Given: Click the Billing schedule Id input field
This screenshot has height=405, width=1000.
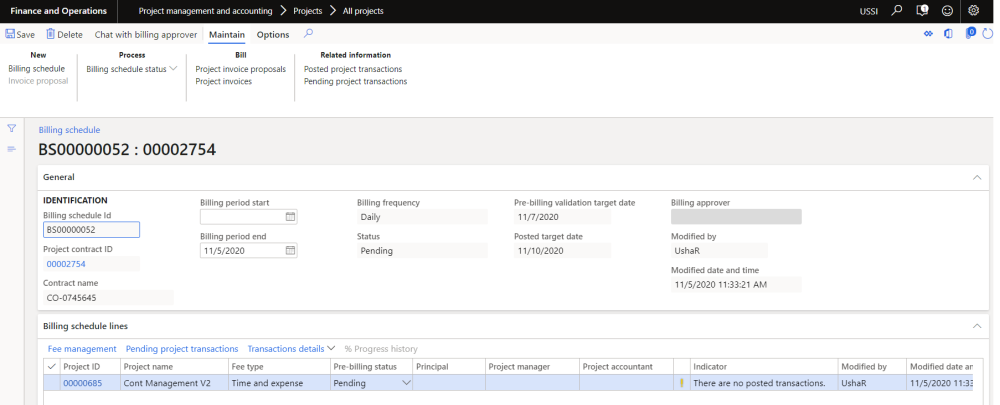Looking at the screenshot, I should pyautogui.click(x=91, y=229).
